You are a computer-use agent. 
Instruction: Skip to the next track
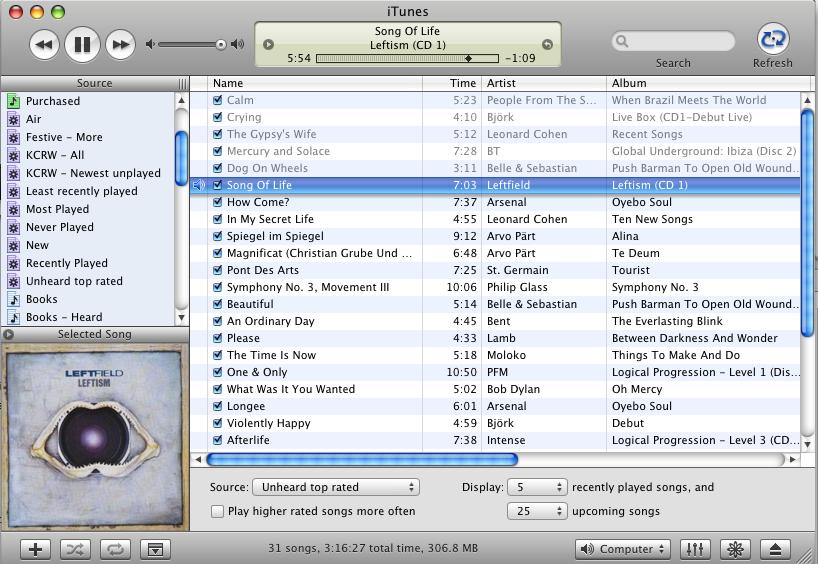(x=120, y=44)
